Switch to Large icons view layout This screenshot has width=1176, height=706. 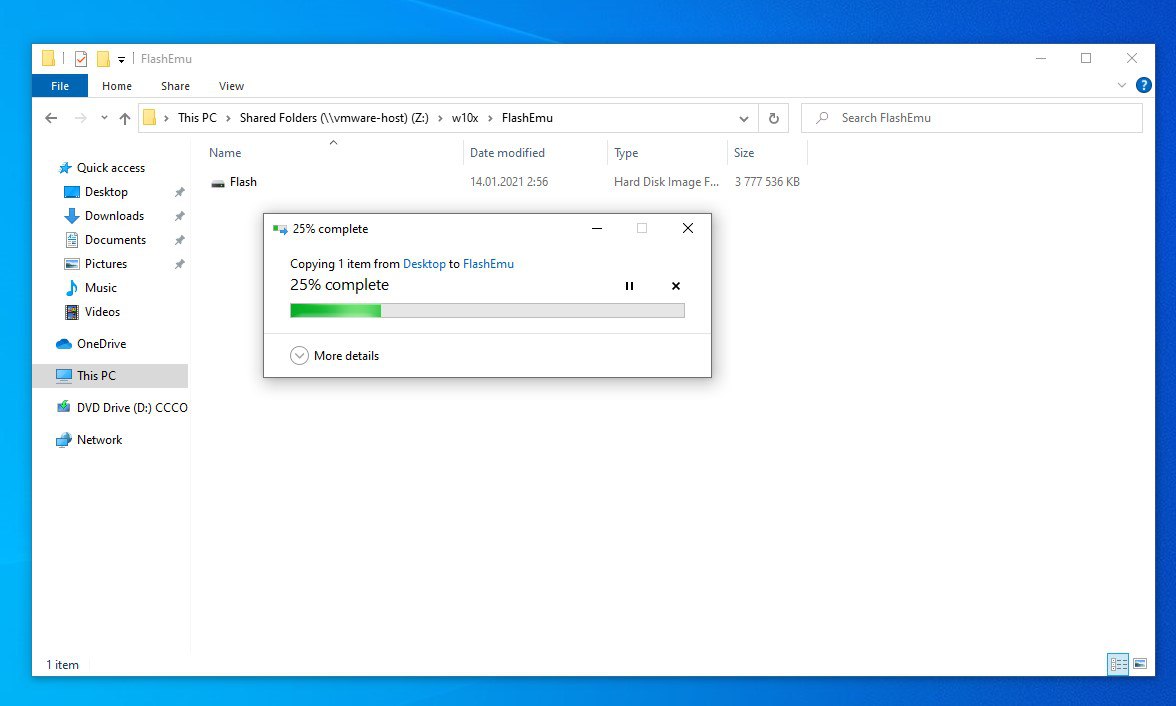click(1140, 664)
